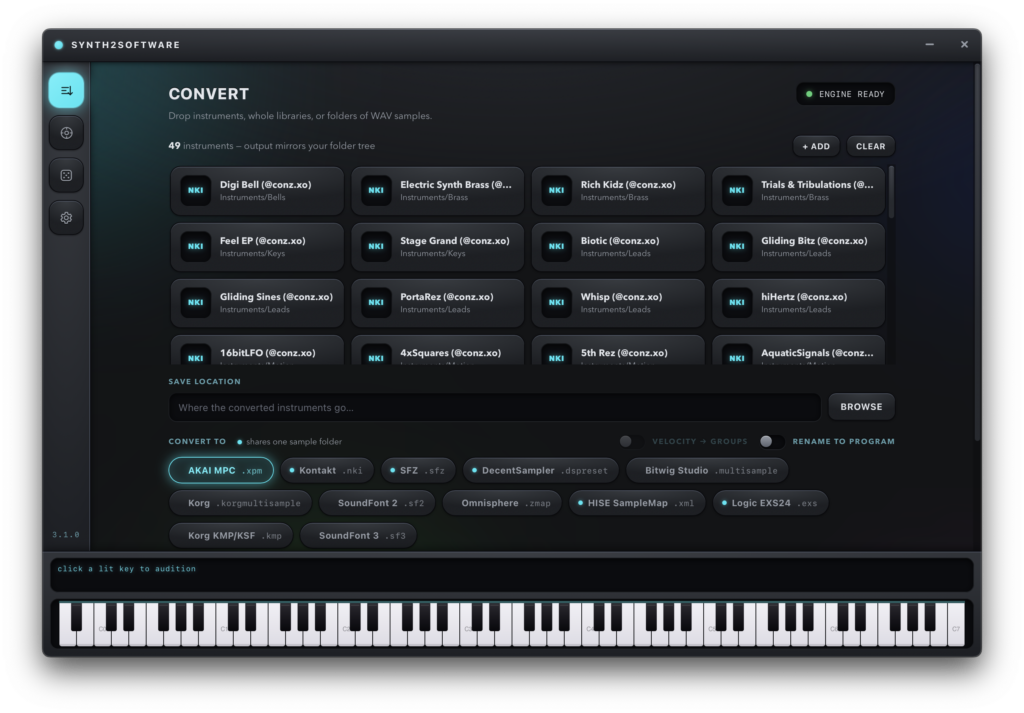Screen dimensions: 1024x713
Task: Click NKI icon of Feel EP card
Action: tap(195, 247)
